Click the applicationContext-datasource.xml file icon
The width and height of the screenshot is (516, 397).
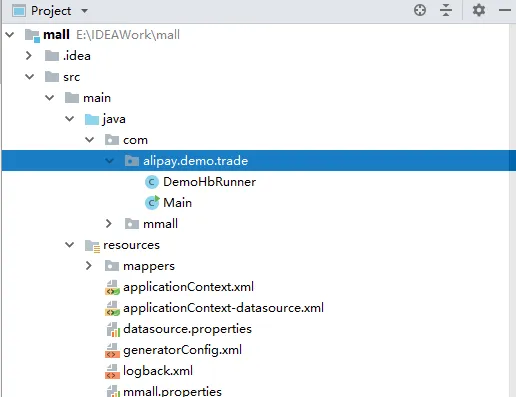(112, 308)
